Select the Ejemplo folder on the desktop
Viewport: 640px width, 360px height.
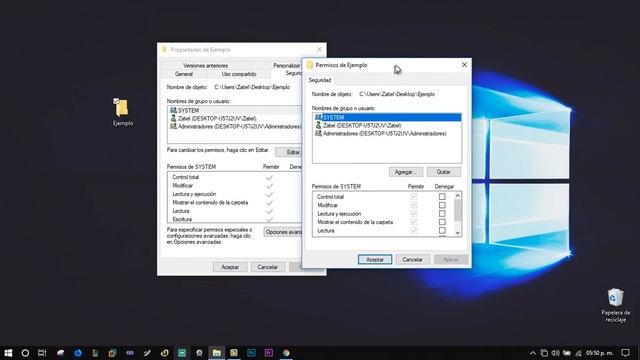122,112
